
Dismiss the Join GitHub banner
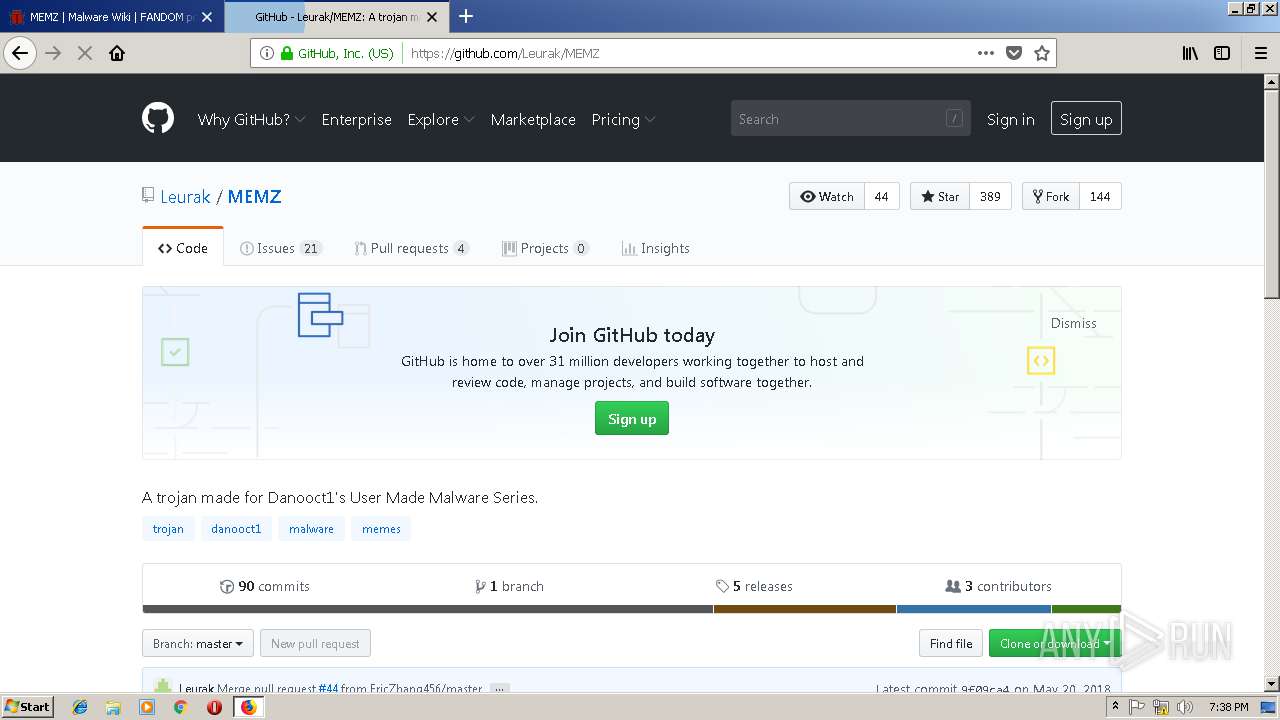tap(1073, 323)
